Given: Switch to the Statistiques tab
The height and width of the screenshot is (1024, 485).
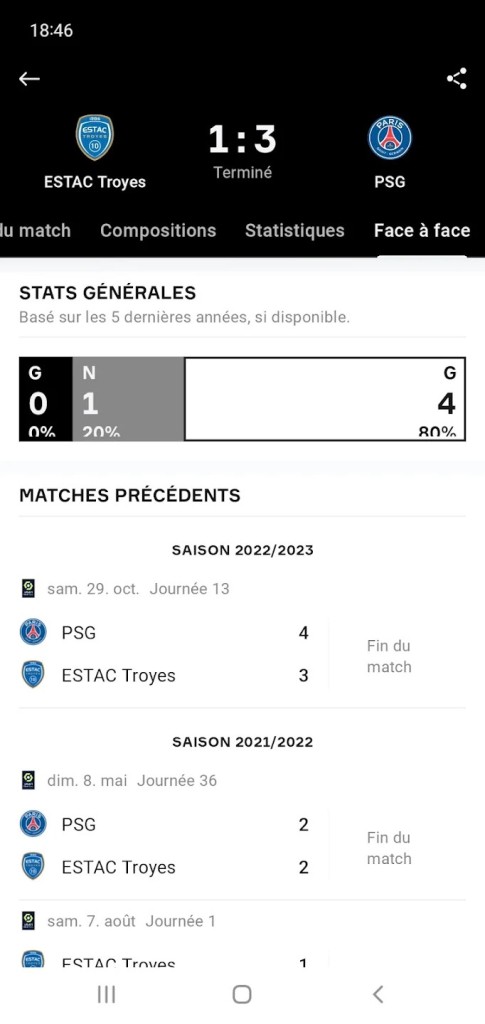Looking at the screenshot, I should [294, 231].
